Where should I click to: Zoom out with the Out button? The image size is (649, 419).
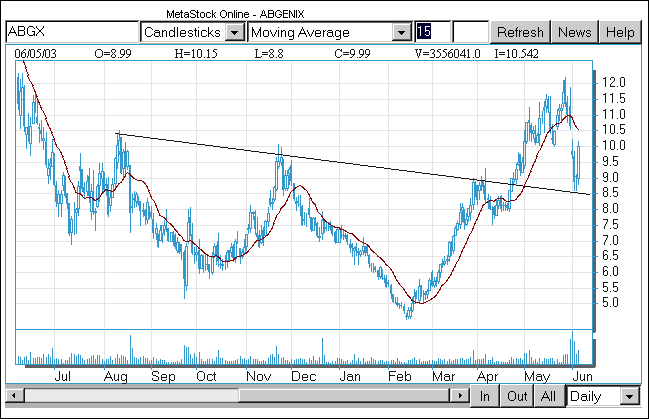pyautogui.click(x=517, y=396)
